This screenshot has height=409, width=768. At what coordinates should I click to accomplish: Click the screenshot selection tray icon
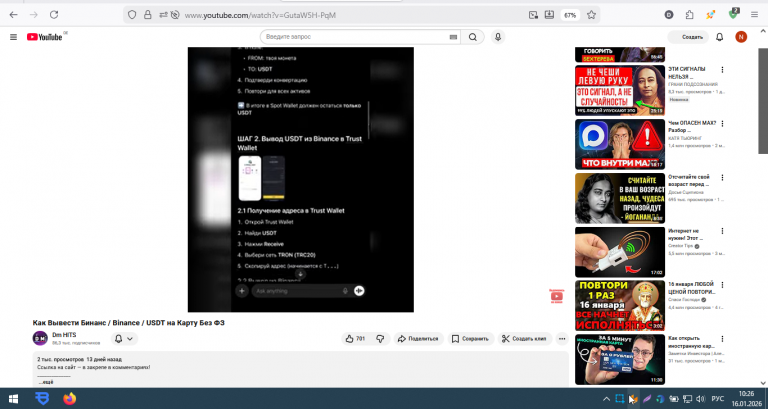[619, 399]
